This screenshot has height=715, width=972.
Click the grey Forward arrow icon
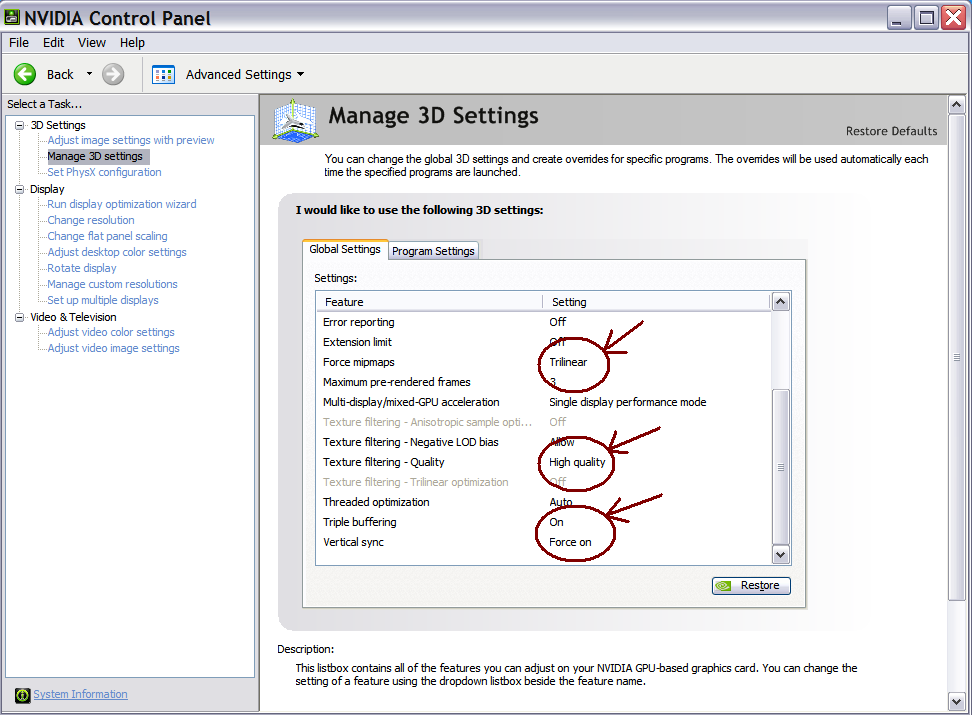pyautogui.click(x=113, y=74)
